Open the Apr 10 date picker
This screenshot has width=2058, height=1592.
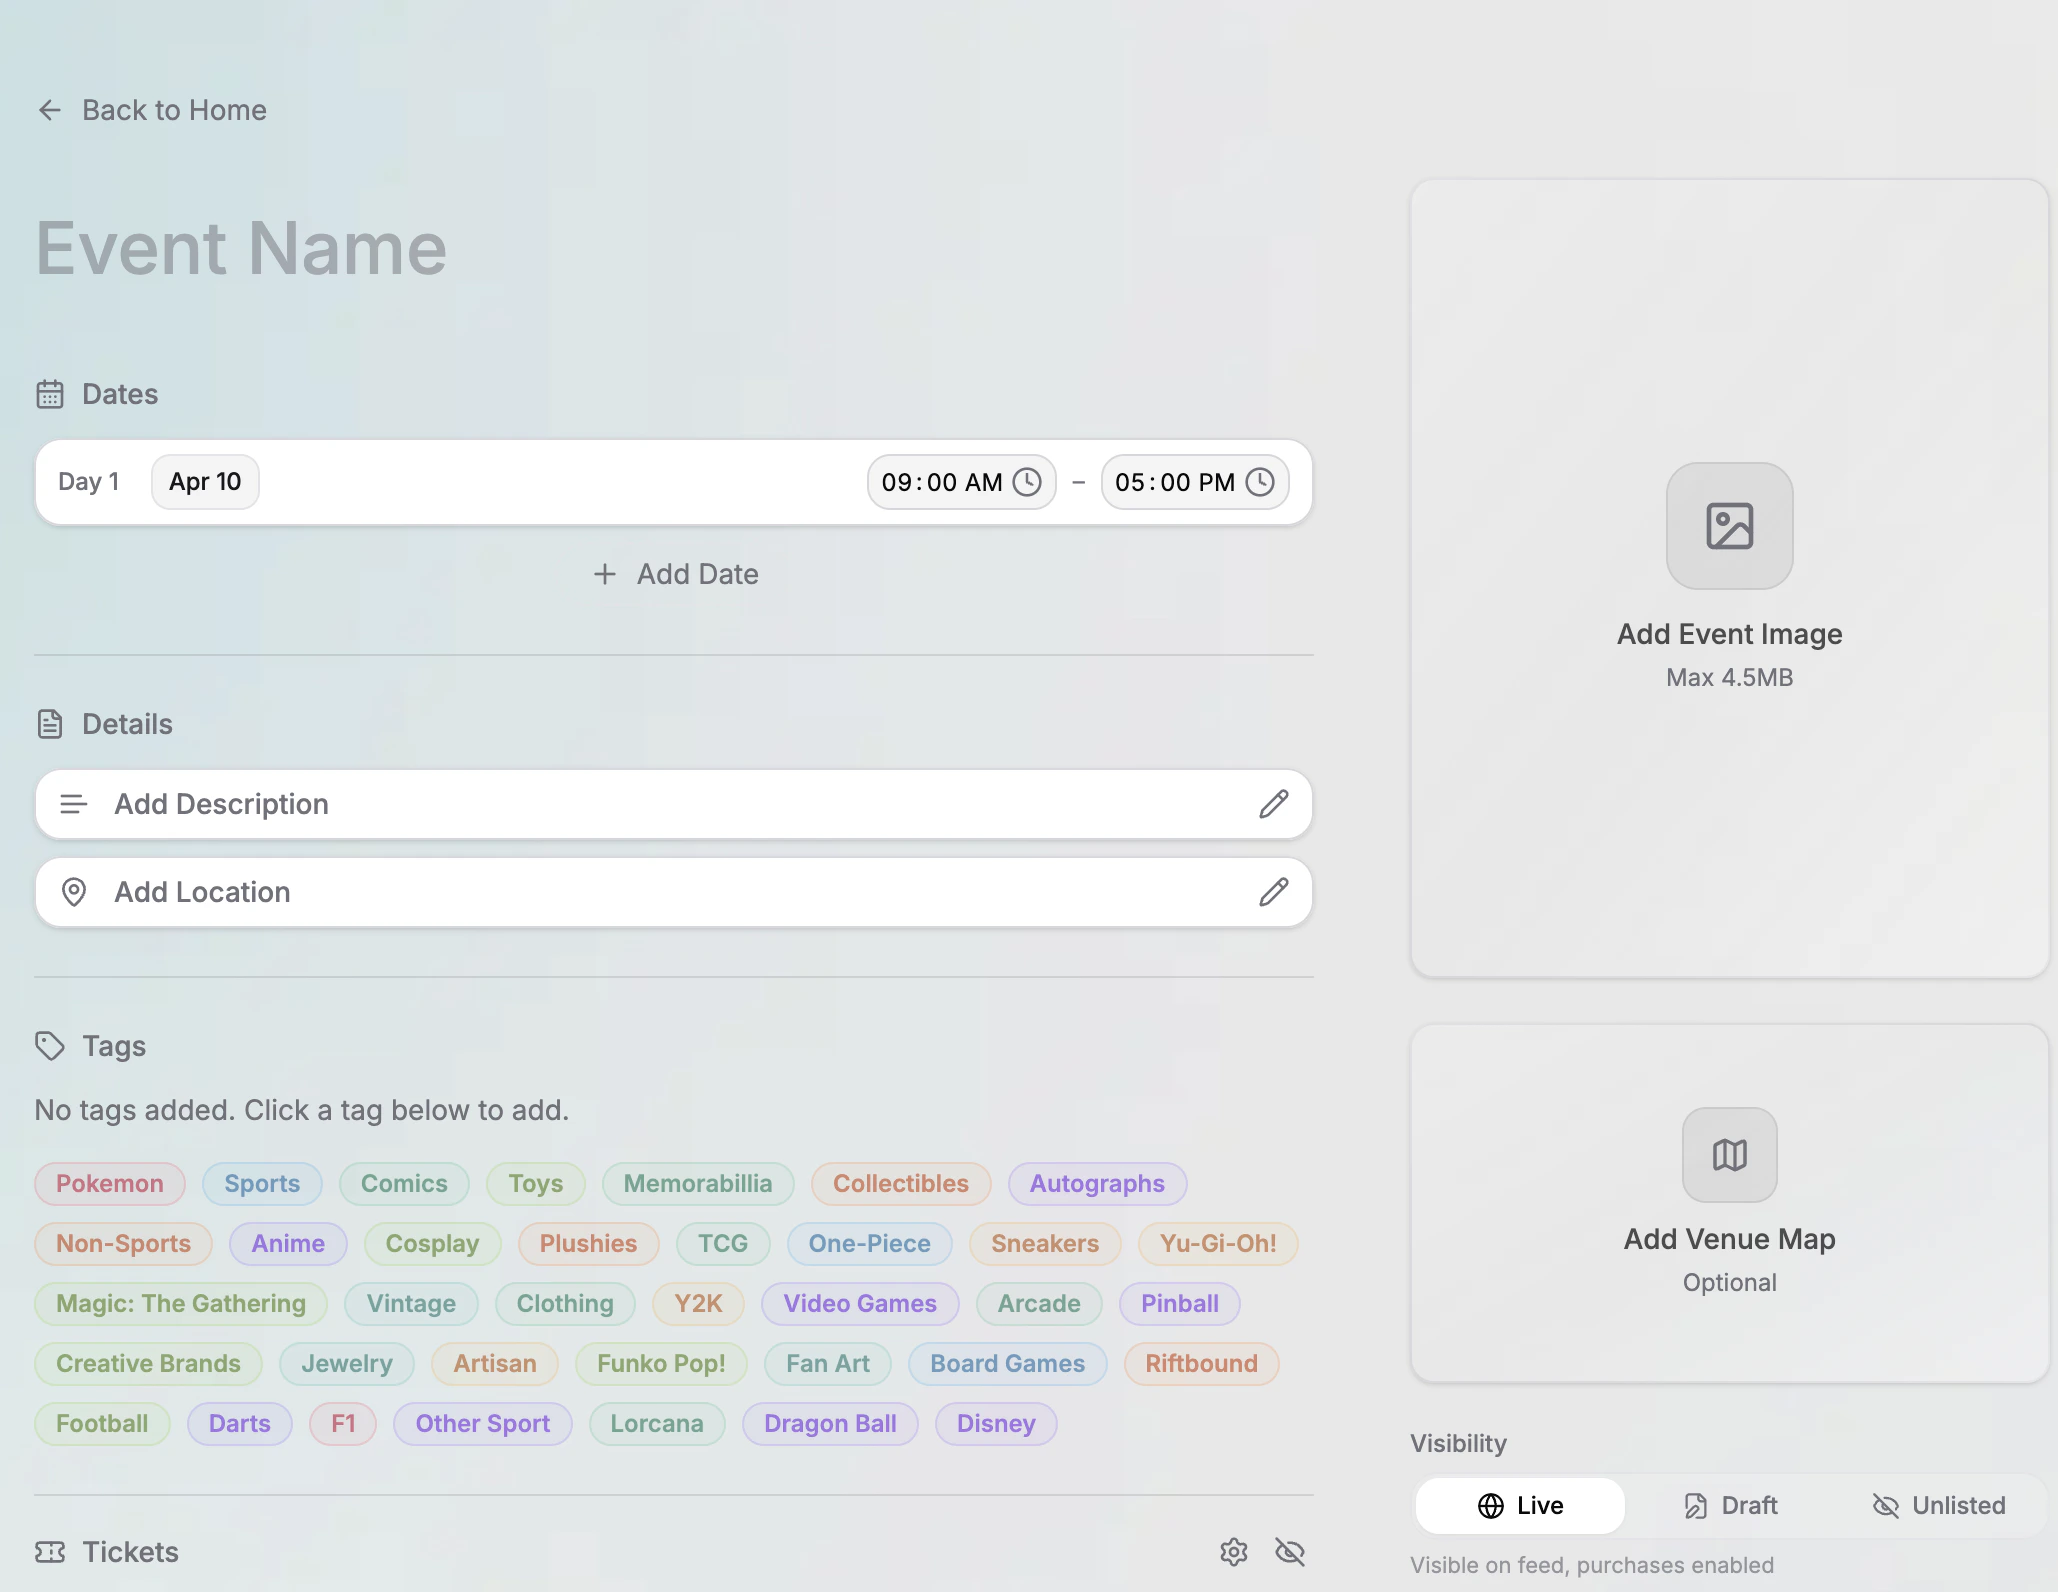(205, 482)
